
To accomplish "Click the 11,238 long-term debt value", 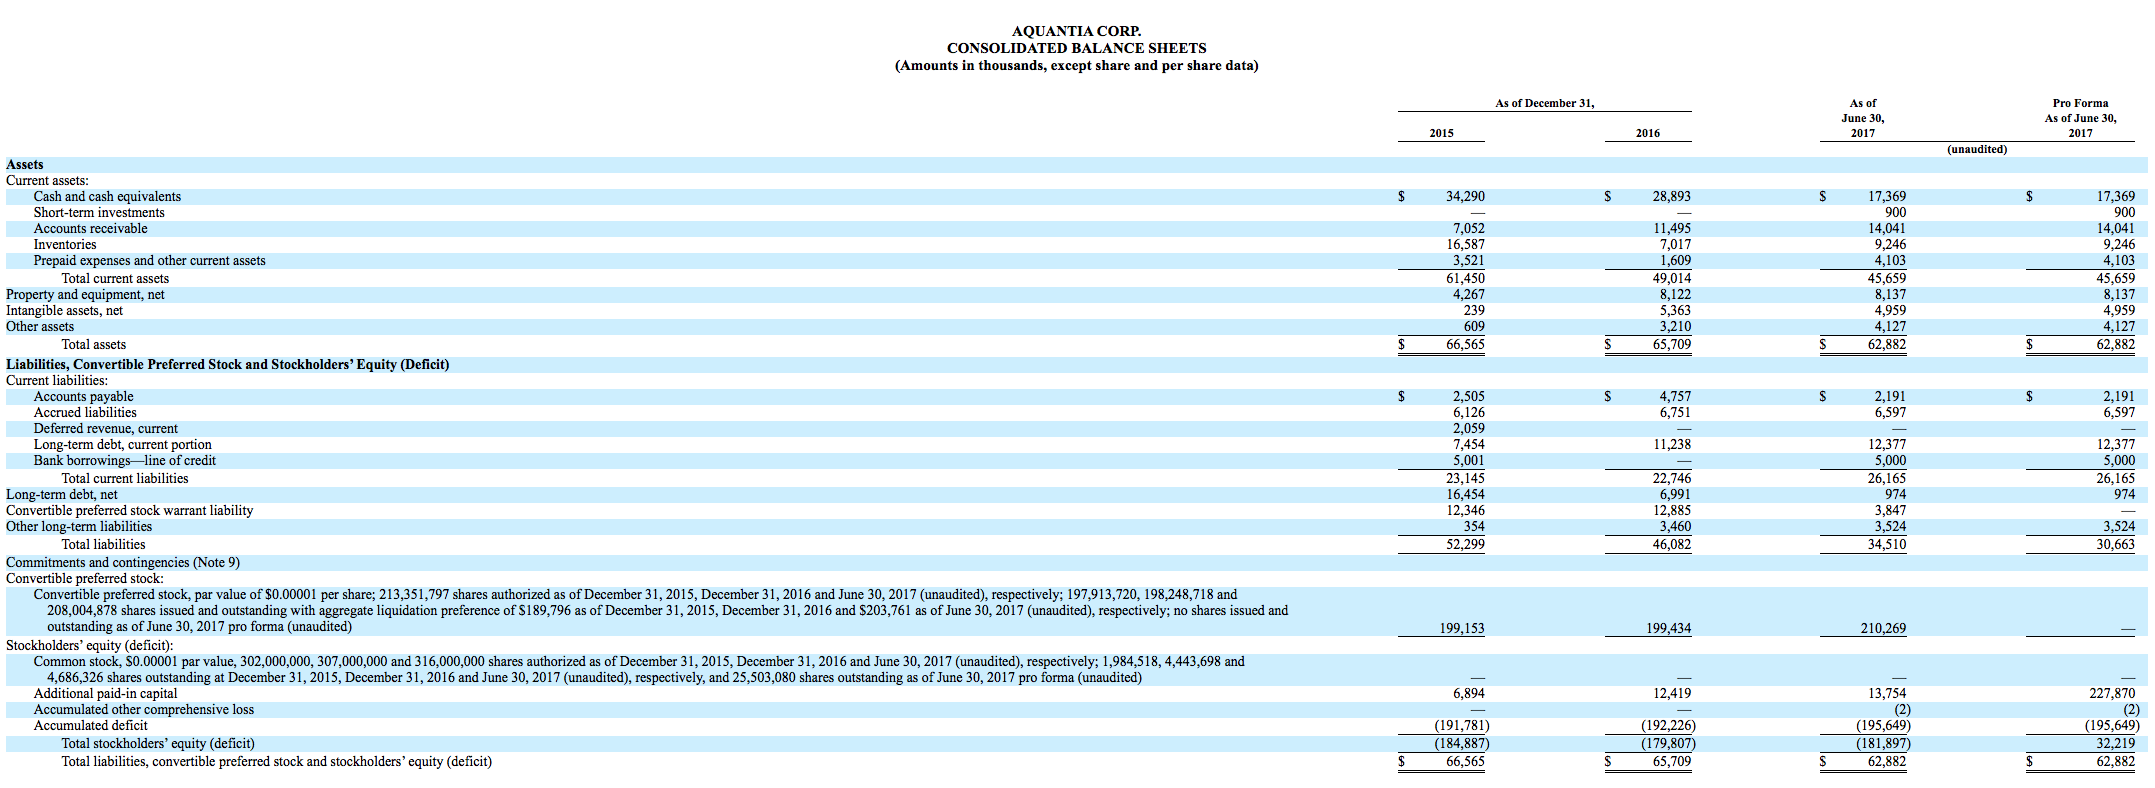I will [1672, 445].
